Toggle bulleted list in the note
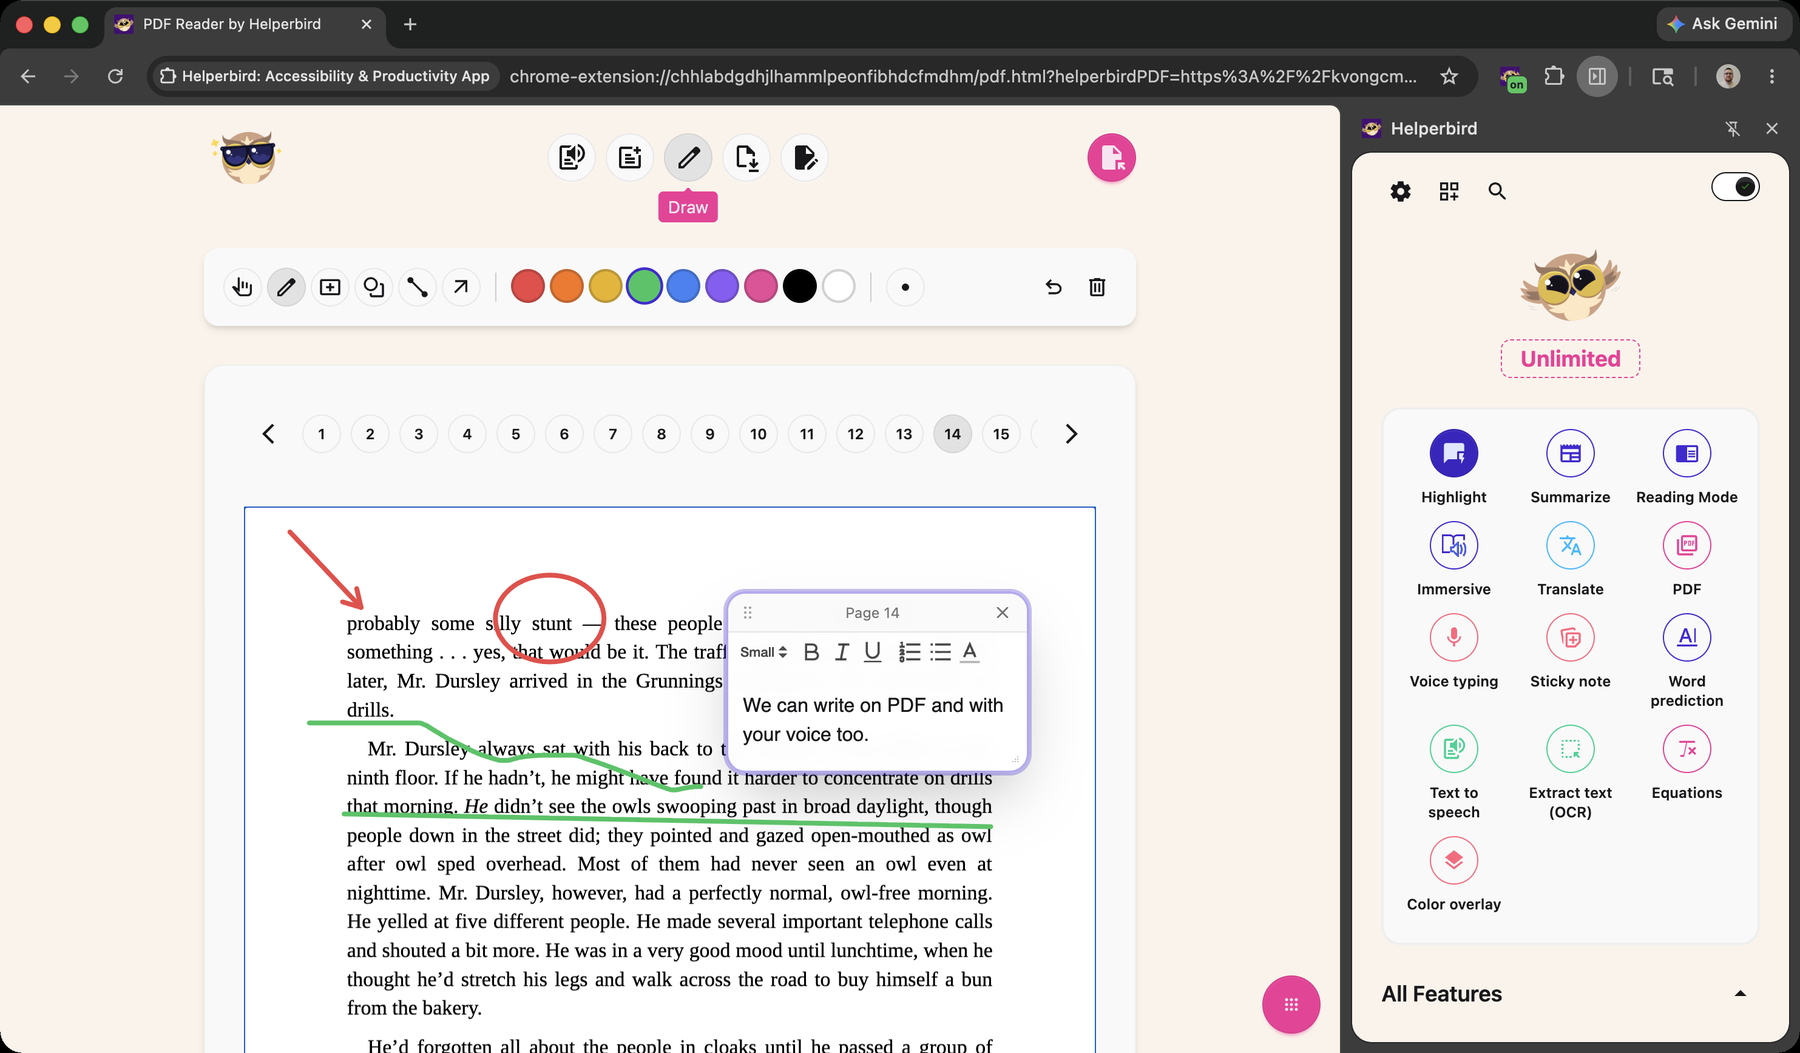Image resolution: width=1800 pixels, height=1053 pixels. tap(940, 652)
